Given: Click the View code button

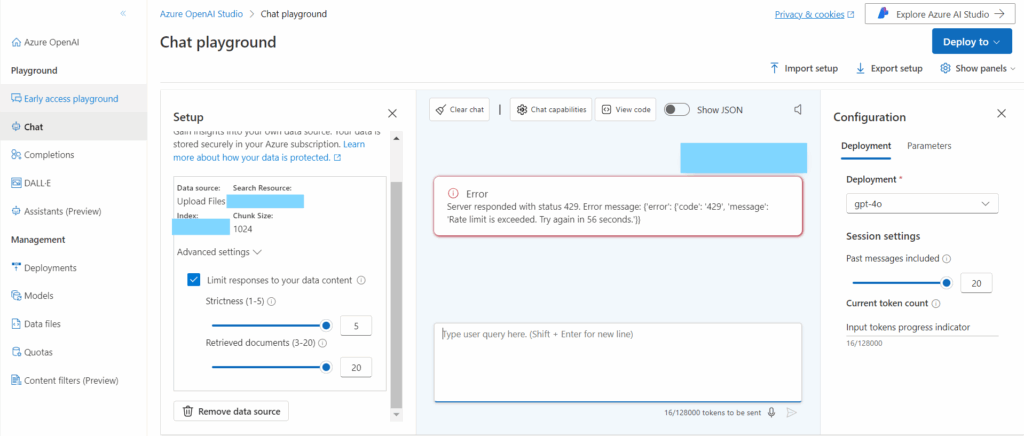Looking at the screenshot, I should (x=626, y=110).
